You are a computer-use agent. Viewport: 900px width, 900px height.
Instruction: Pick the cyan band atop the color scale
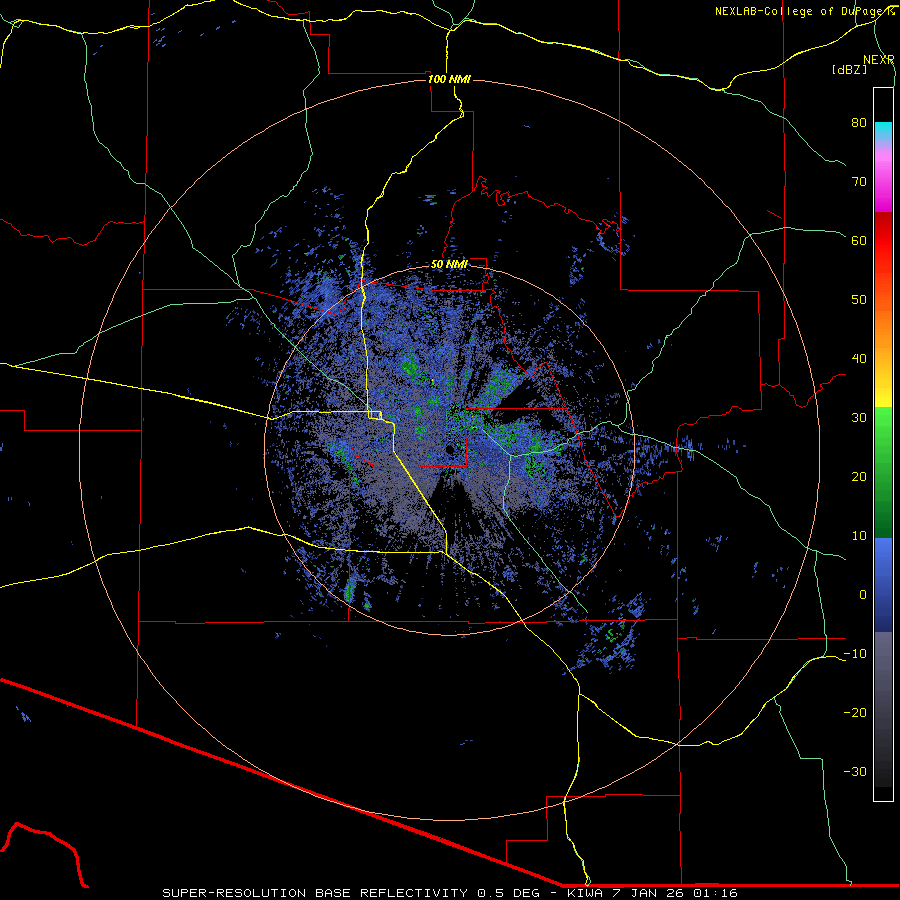883,131
